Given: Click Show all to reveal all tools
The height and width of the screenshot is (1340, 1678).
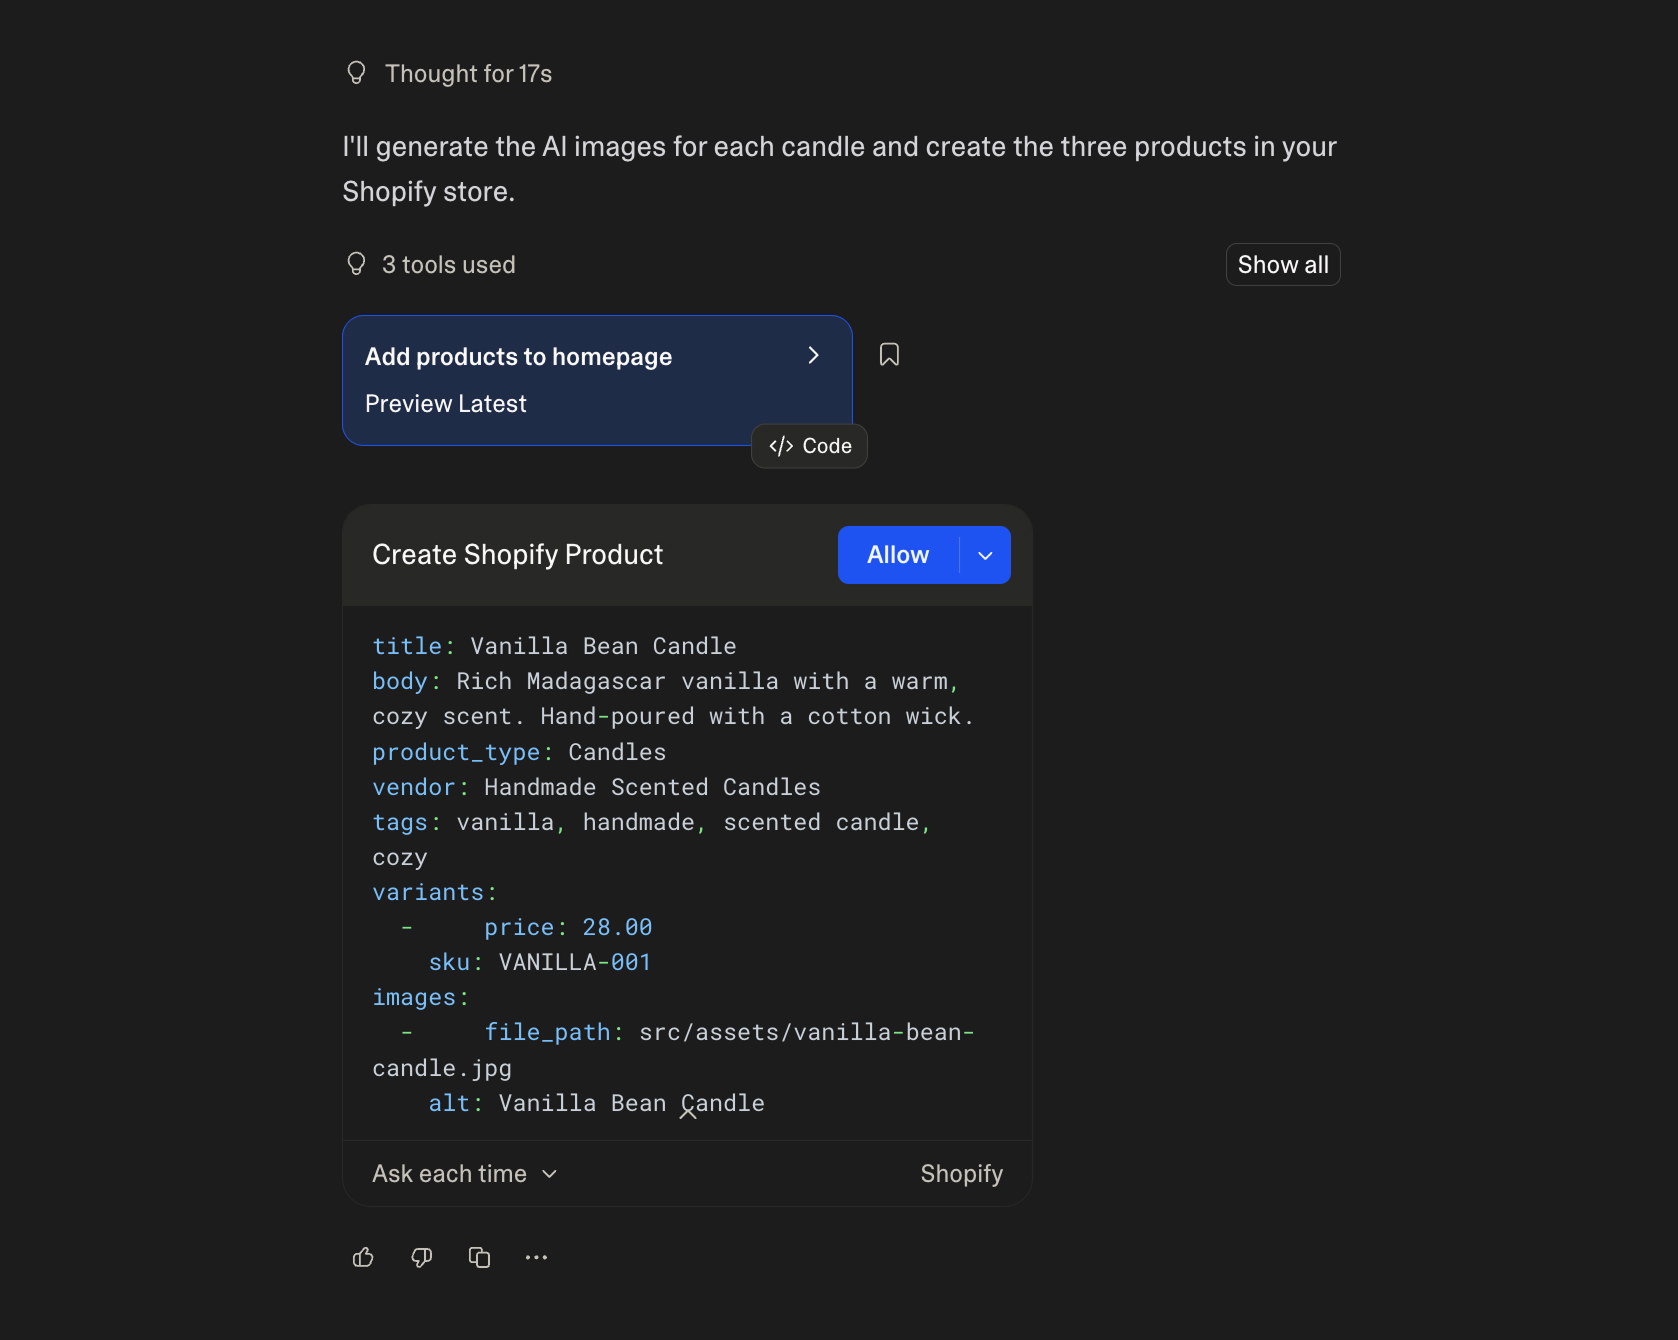Looking at the screenshot, I should [1282, 264].
